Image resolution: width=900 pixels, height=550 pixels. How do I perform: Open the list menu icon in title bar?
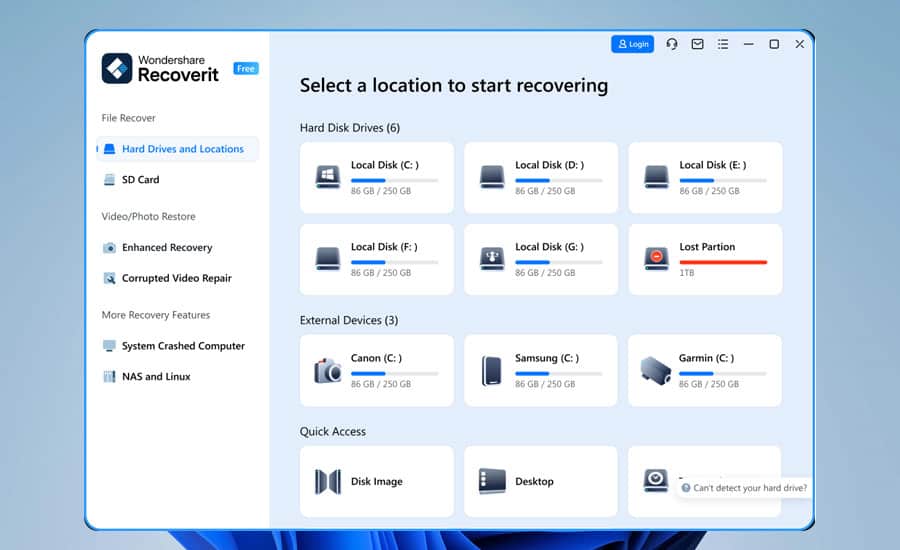coord(723,44)
